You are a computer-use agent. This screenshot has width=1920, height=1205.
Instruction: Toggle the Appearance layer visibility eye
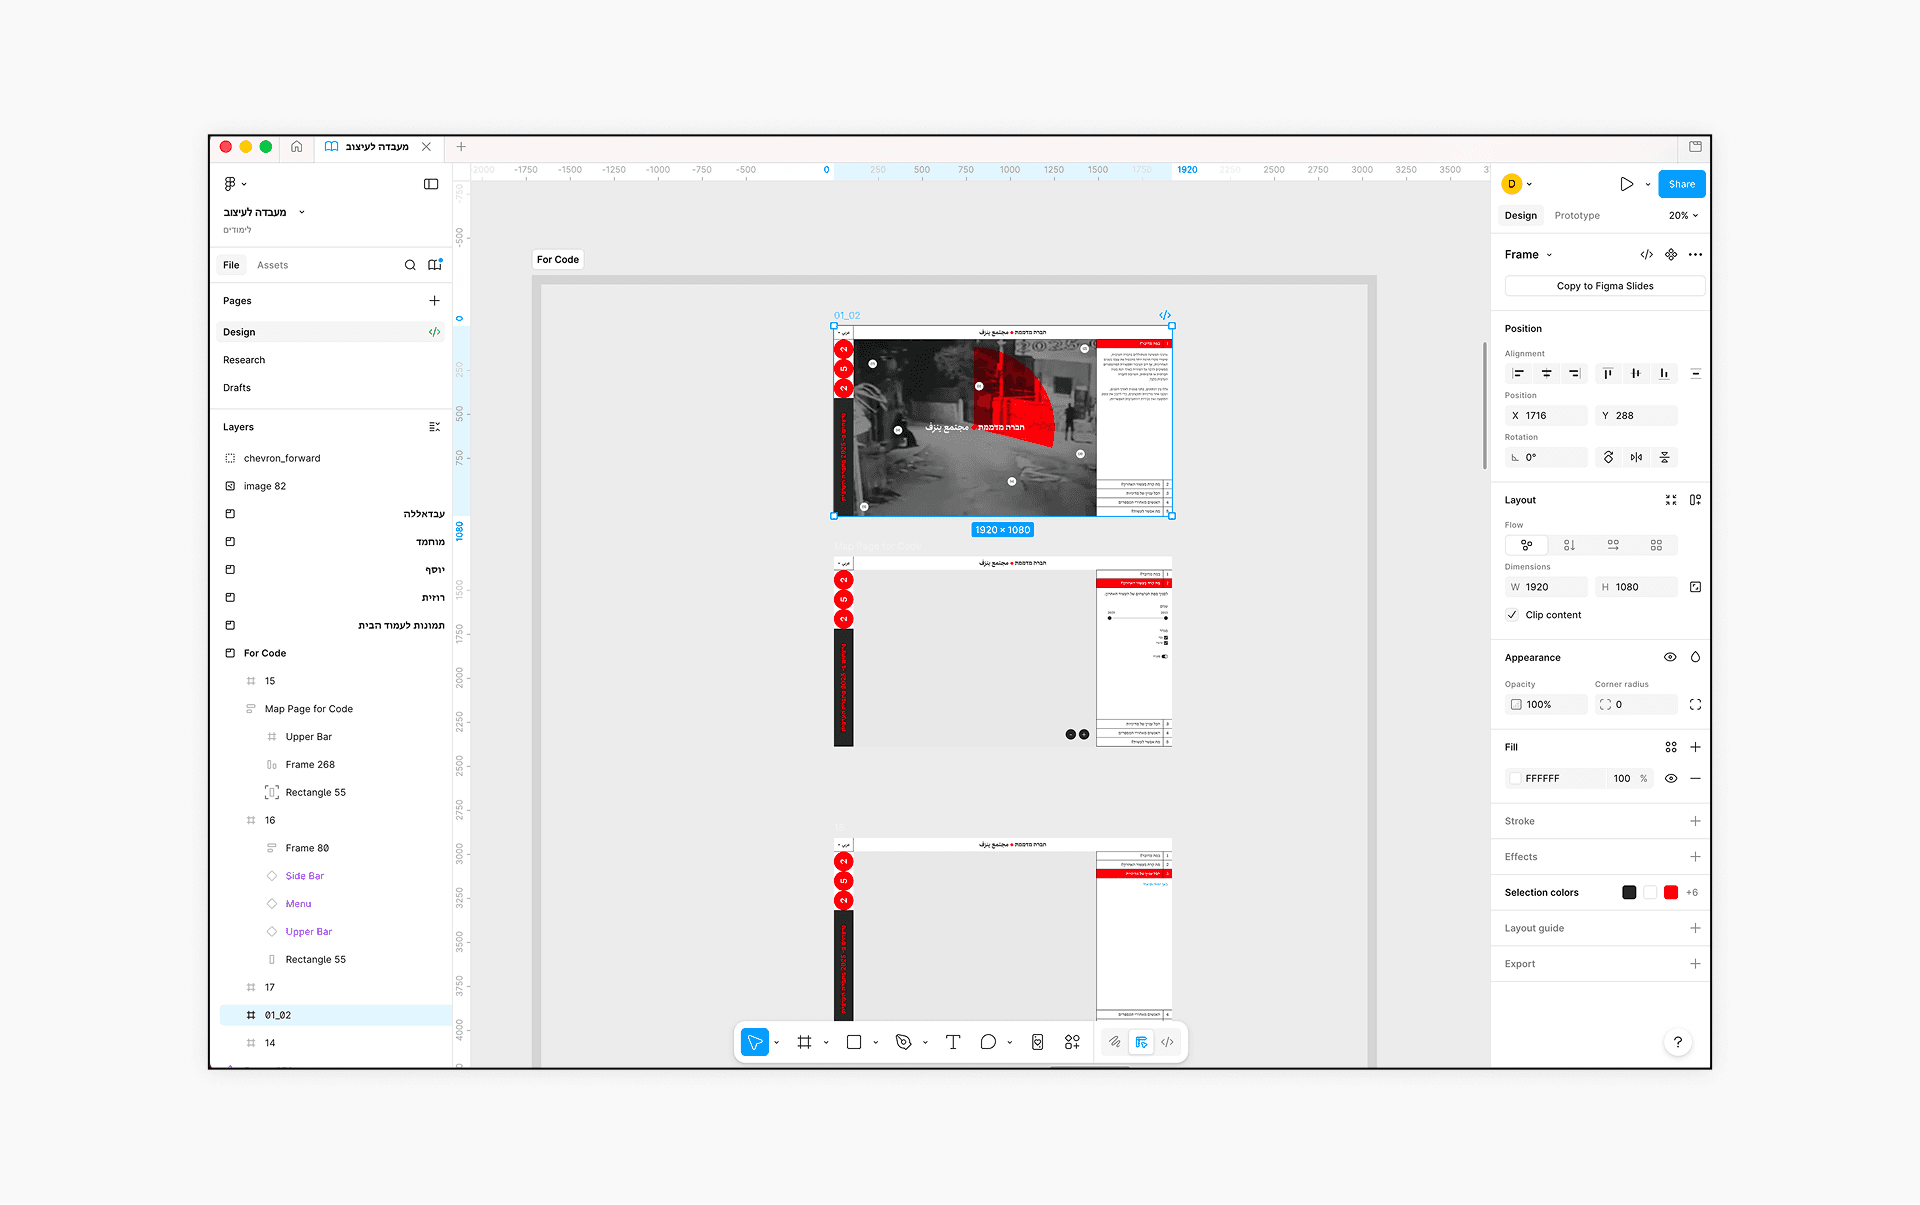(x=1670, y=657)
